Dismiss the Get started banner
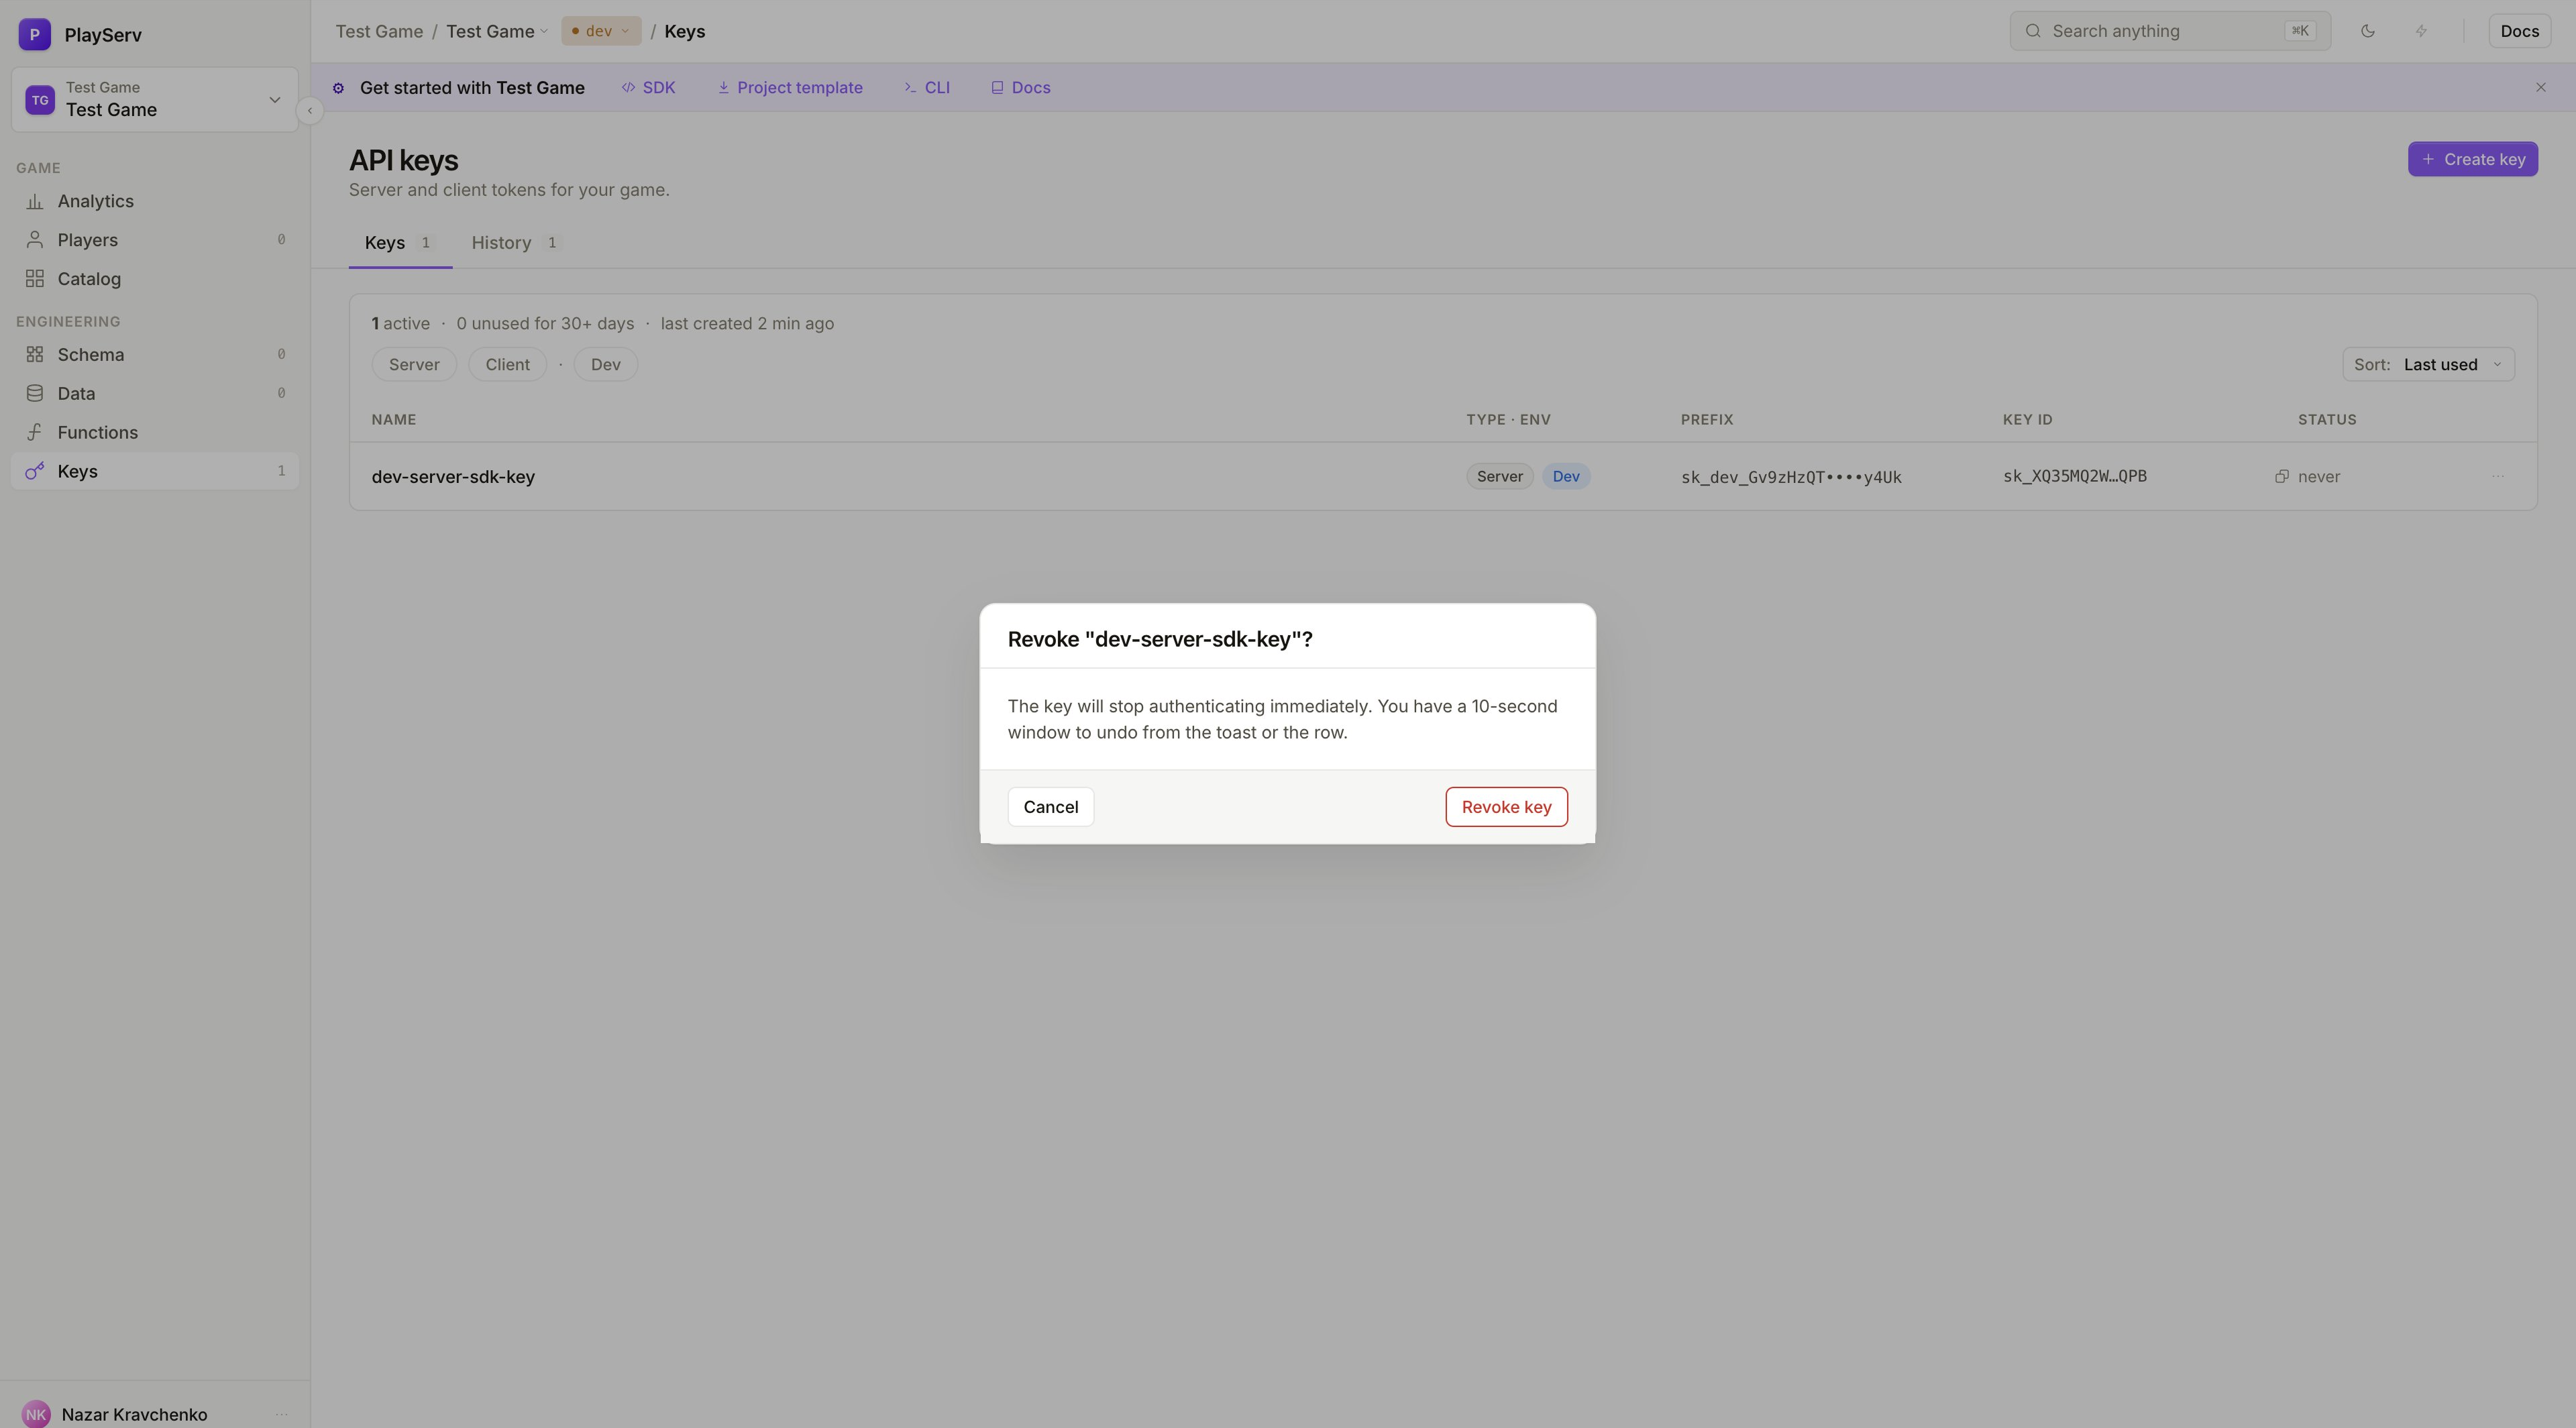The height and width of the screenshot is (1428, 2576). pyautogui.click(x=2540, y=88)
